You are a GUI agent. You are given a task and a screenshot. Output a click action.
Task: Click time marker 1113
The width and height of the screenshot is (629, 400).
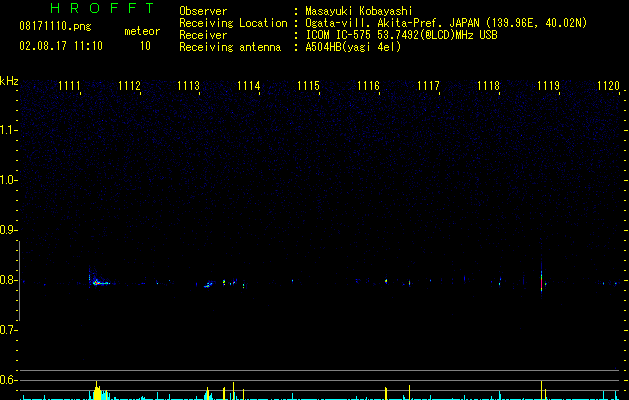(x=189, y=86)
